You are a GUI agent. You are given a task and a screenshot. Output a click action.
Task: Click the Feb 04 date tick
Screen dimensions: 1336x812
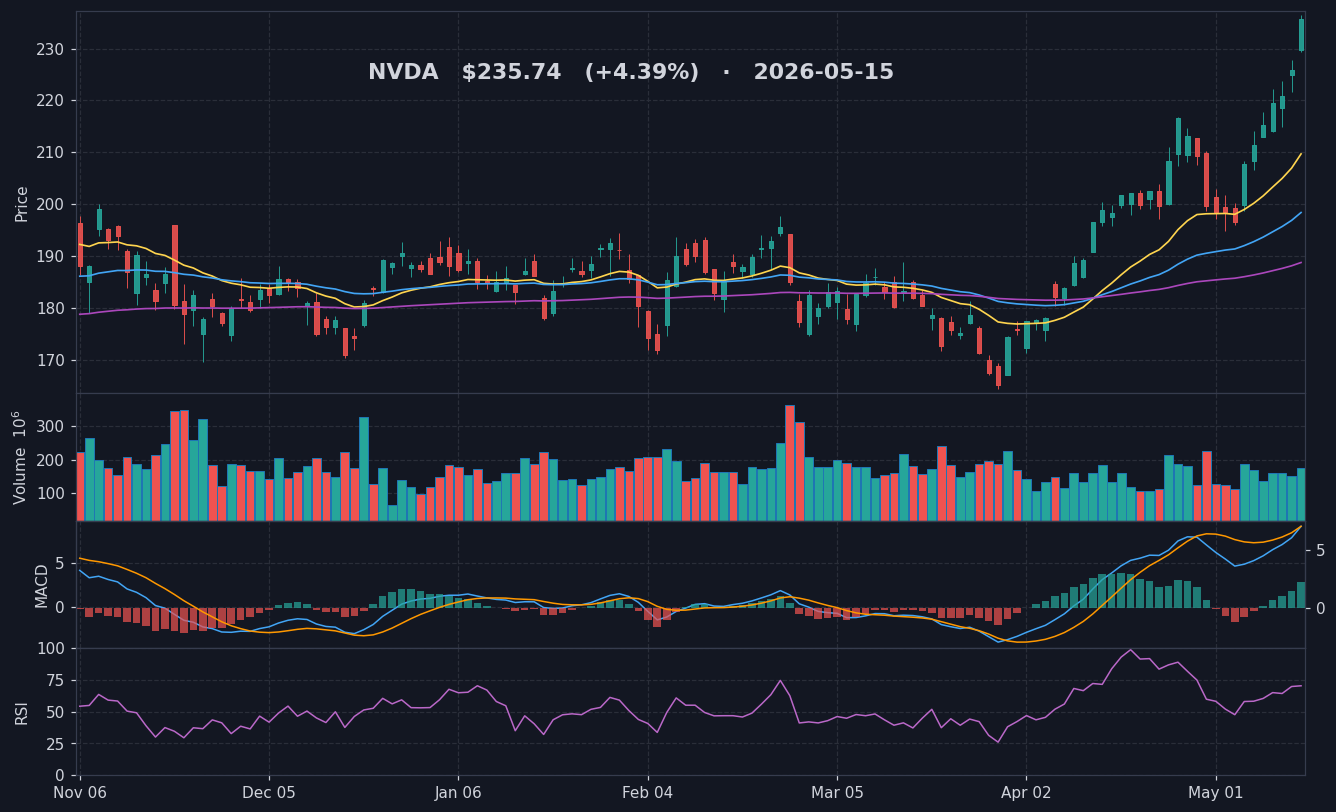click(x=648, y=793)
